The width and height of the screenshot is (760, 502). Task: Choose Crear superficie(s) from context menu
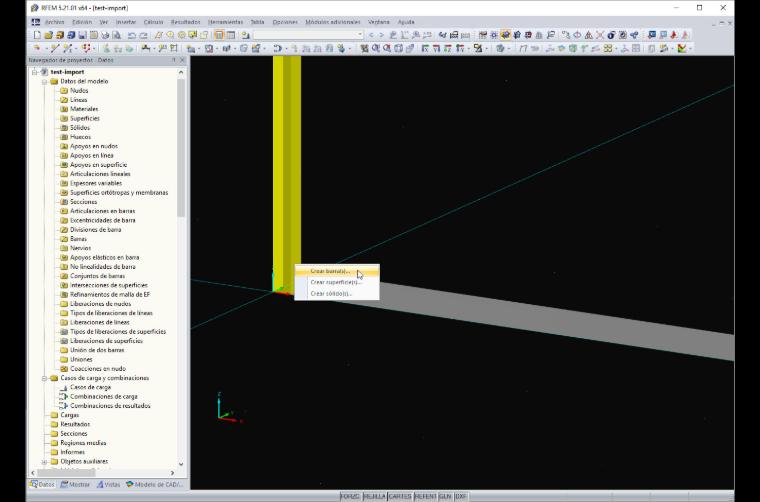(337, 282)
